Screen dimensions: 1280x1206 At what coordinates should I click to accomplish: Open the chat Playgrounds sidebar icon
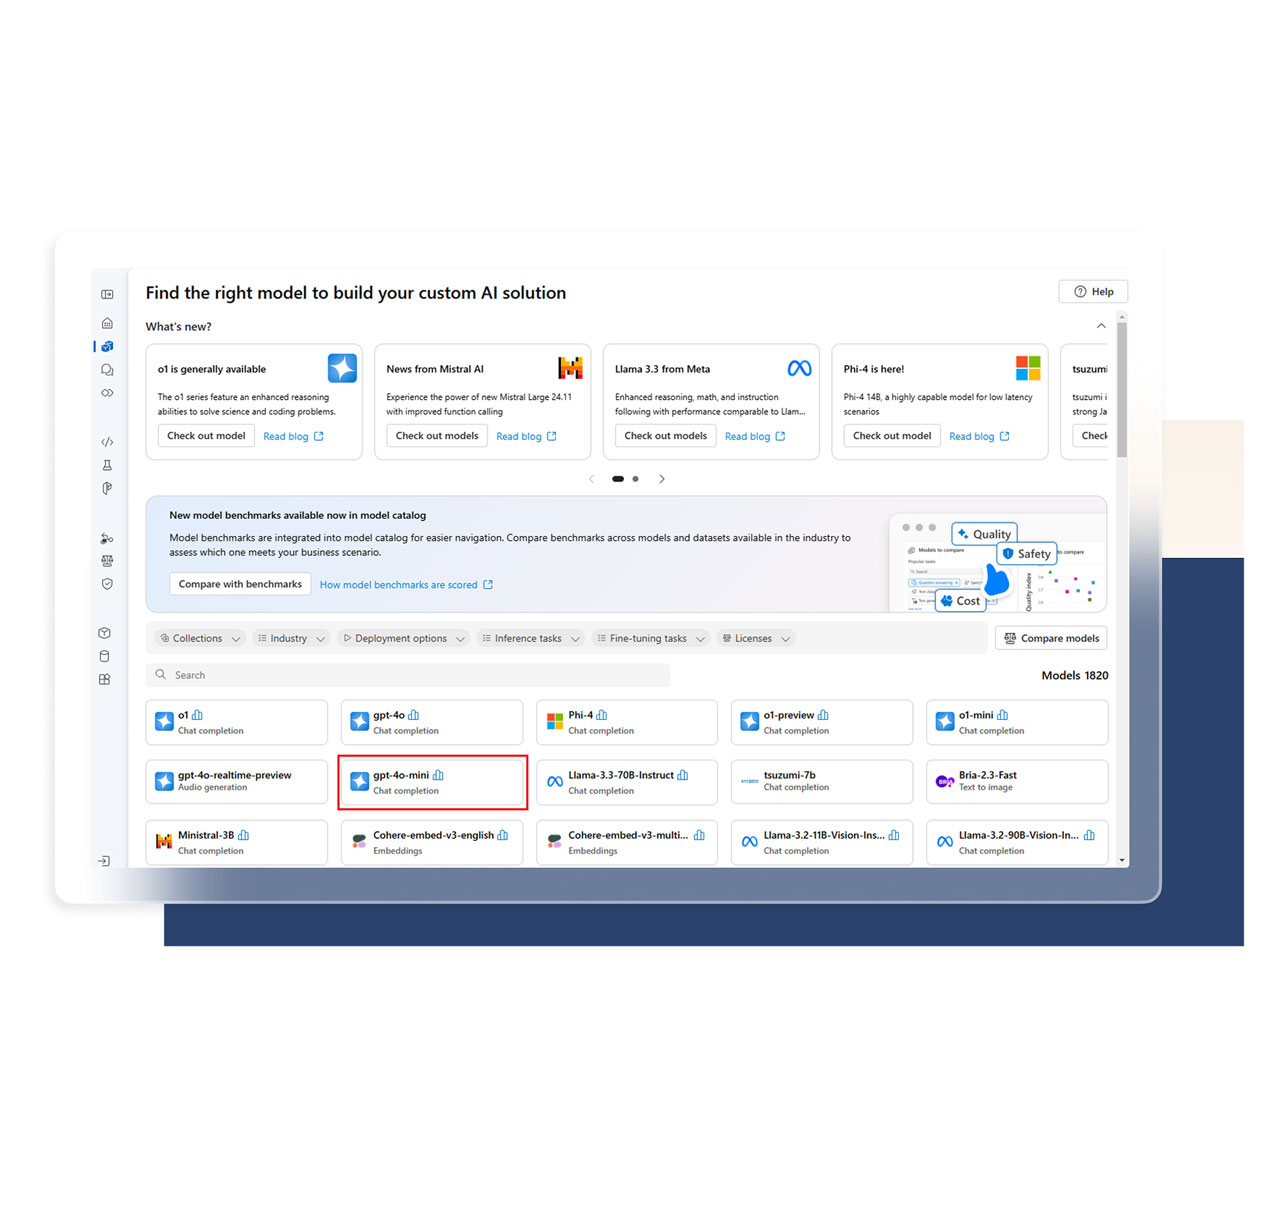[x=107, y=370]
